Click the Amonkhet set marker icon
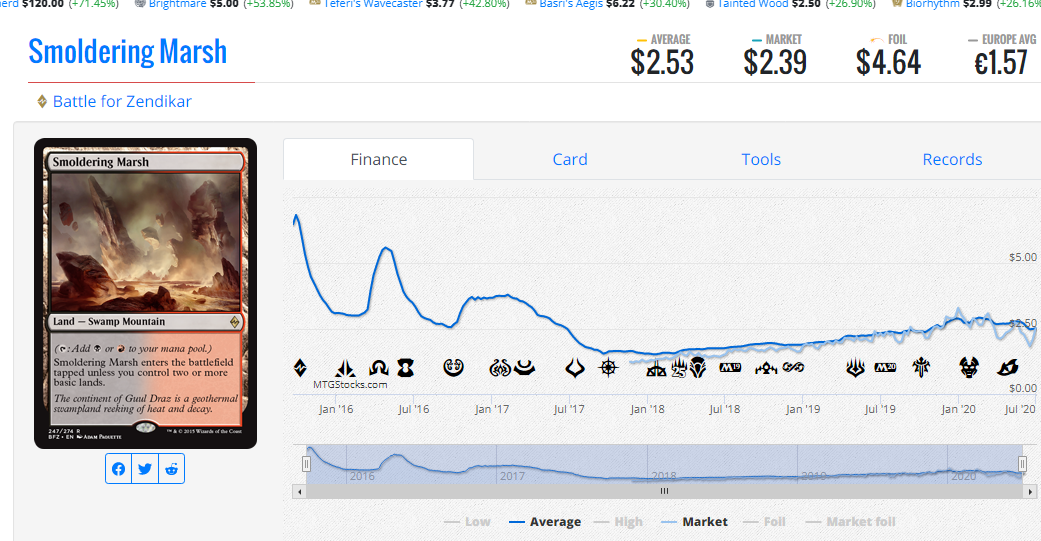Viewport: 1041px width, 541px height. [x=524, y=367]
